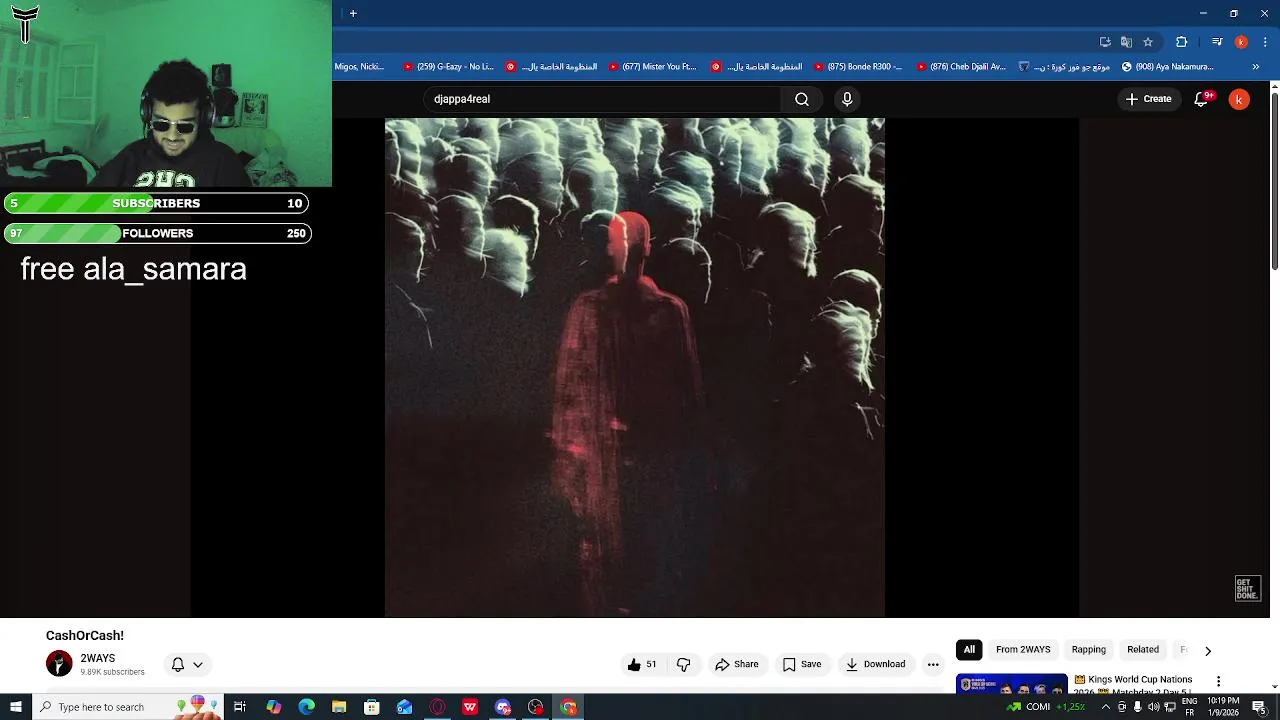Image resolution: width=1280 pixels, height=720 pixels.
Task: Open YouTube notifications bell
Action: [x=1202, y=99]
